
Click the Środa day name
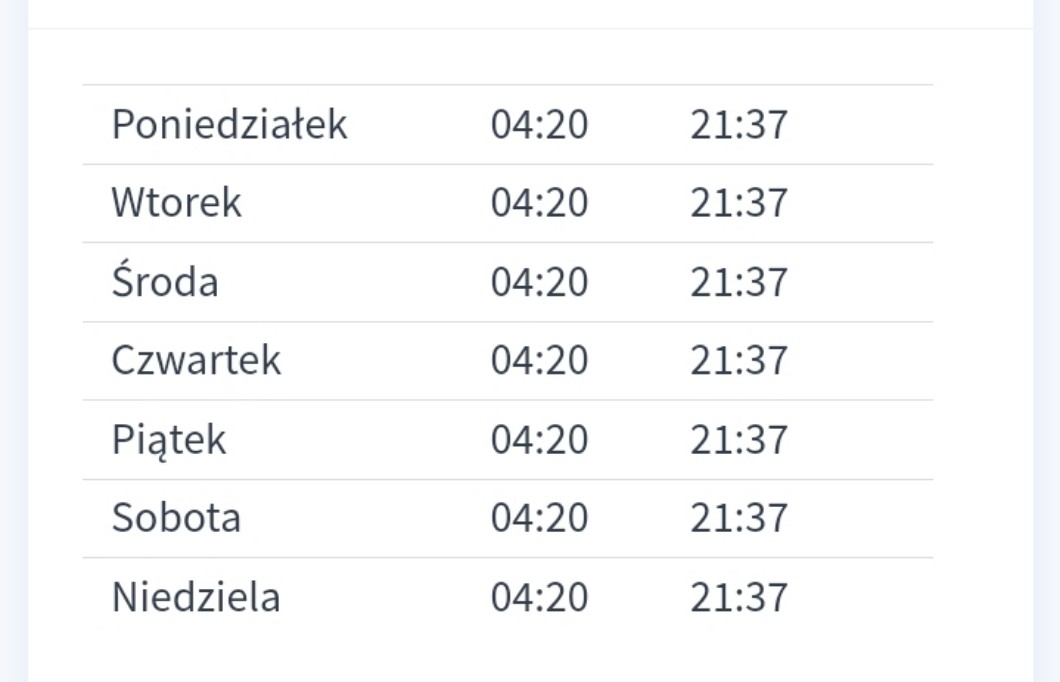(164, 282)
